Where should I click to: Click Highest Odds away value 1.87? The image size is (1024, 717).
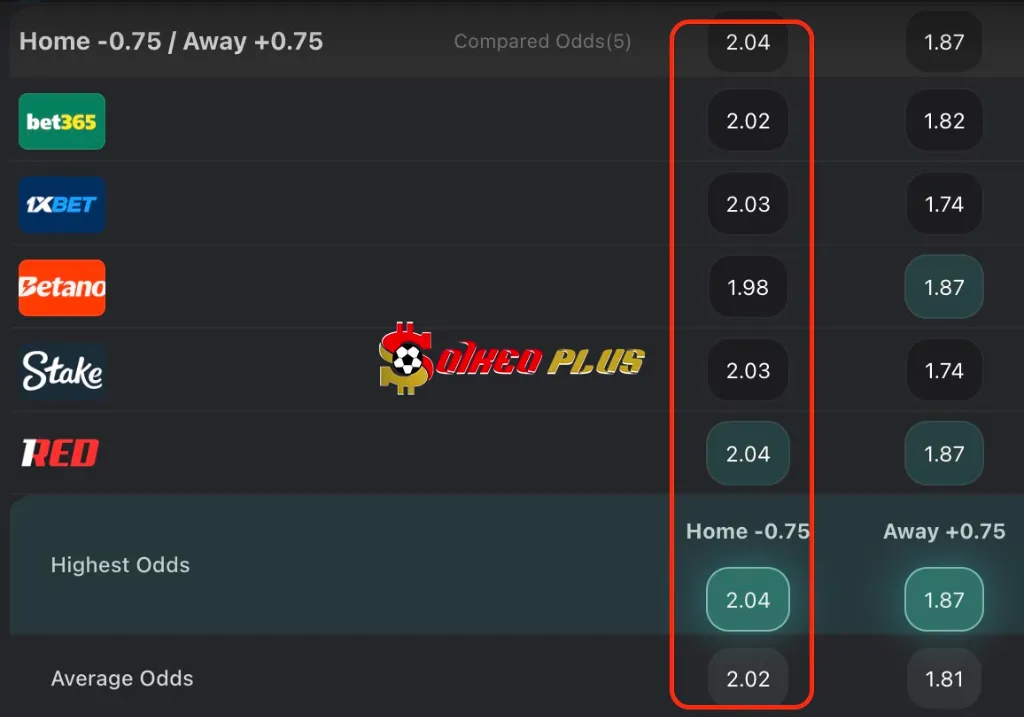pyautogui.click(x=944, y=599)
